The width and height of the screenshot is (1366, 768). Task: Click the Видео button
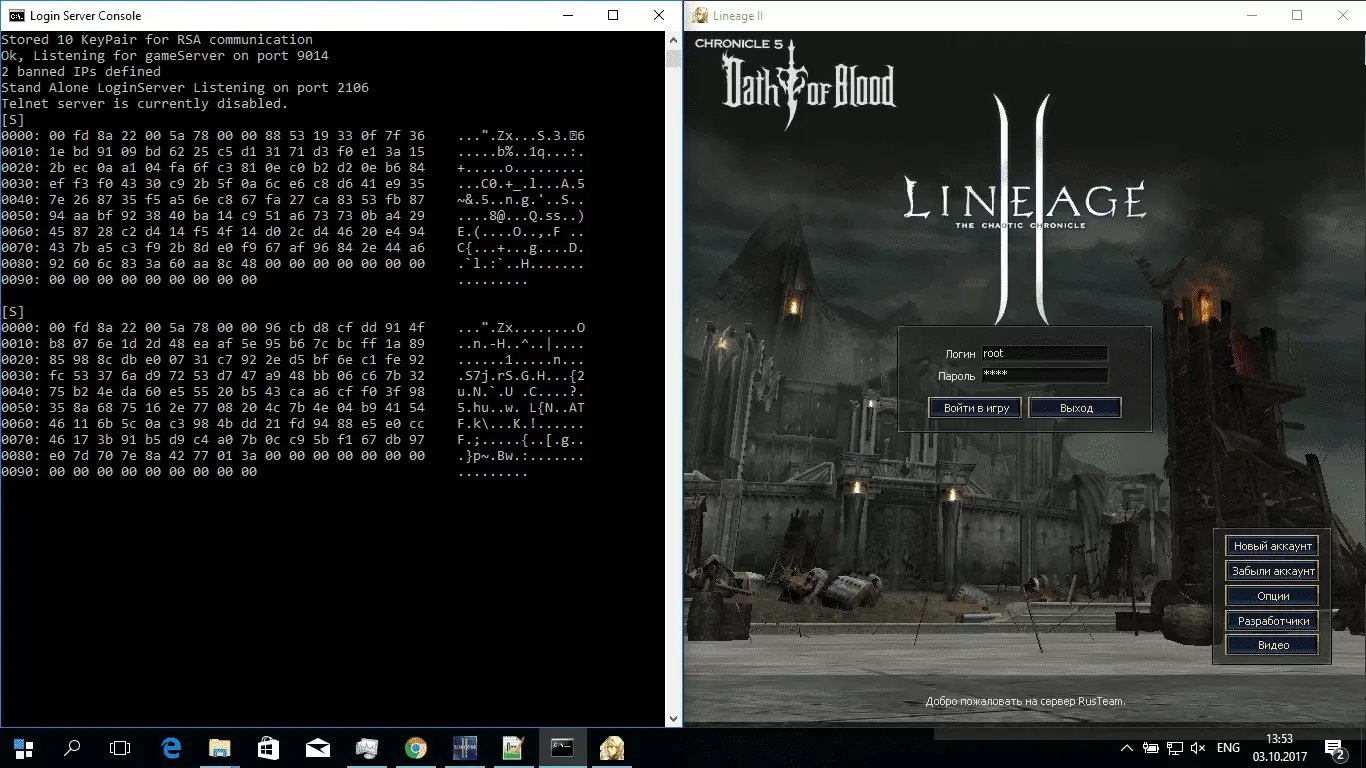[1272, 645]
